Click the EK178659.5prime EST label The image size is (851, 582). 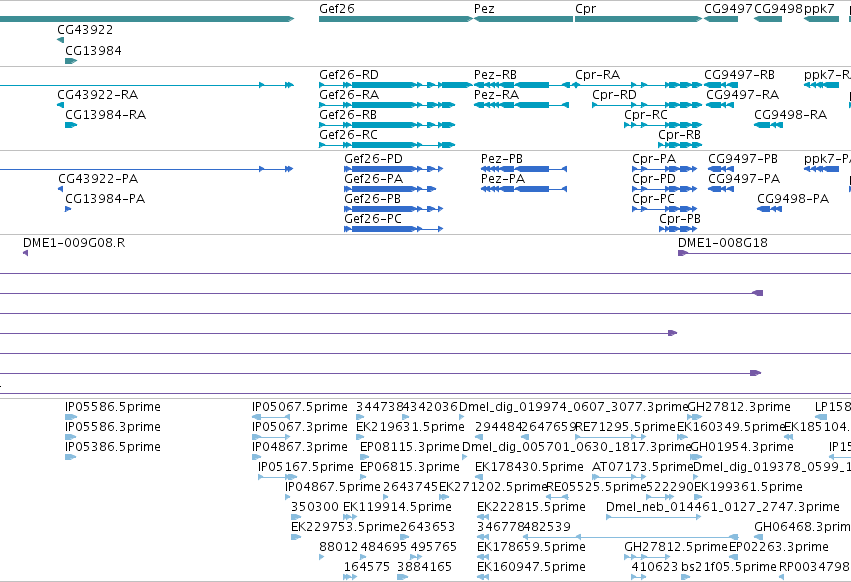pos(531,547)
